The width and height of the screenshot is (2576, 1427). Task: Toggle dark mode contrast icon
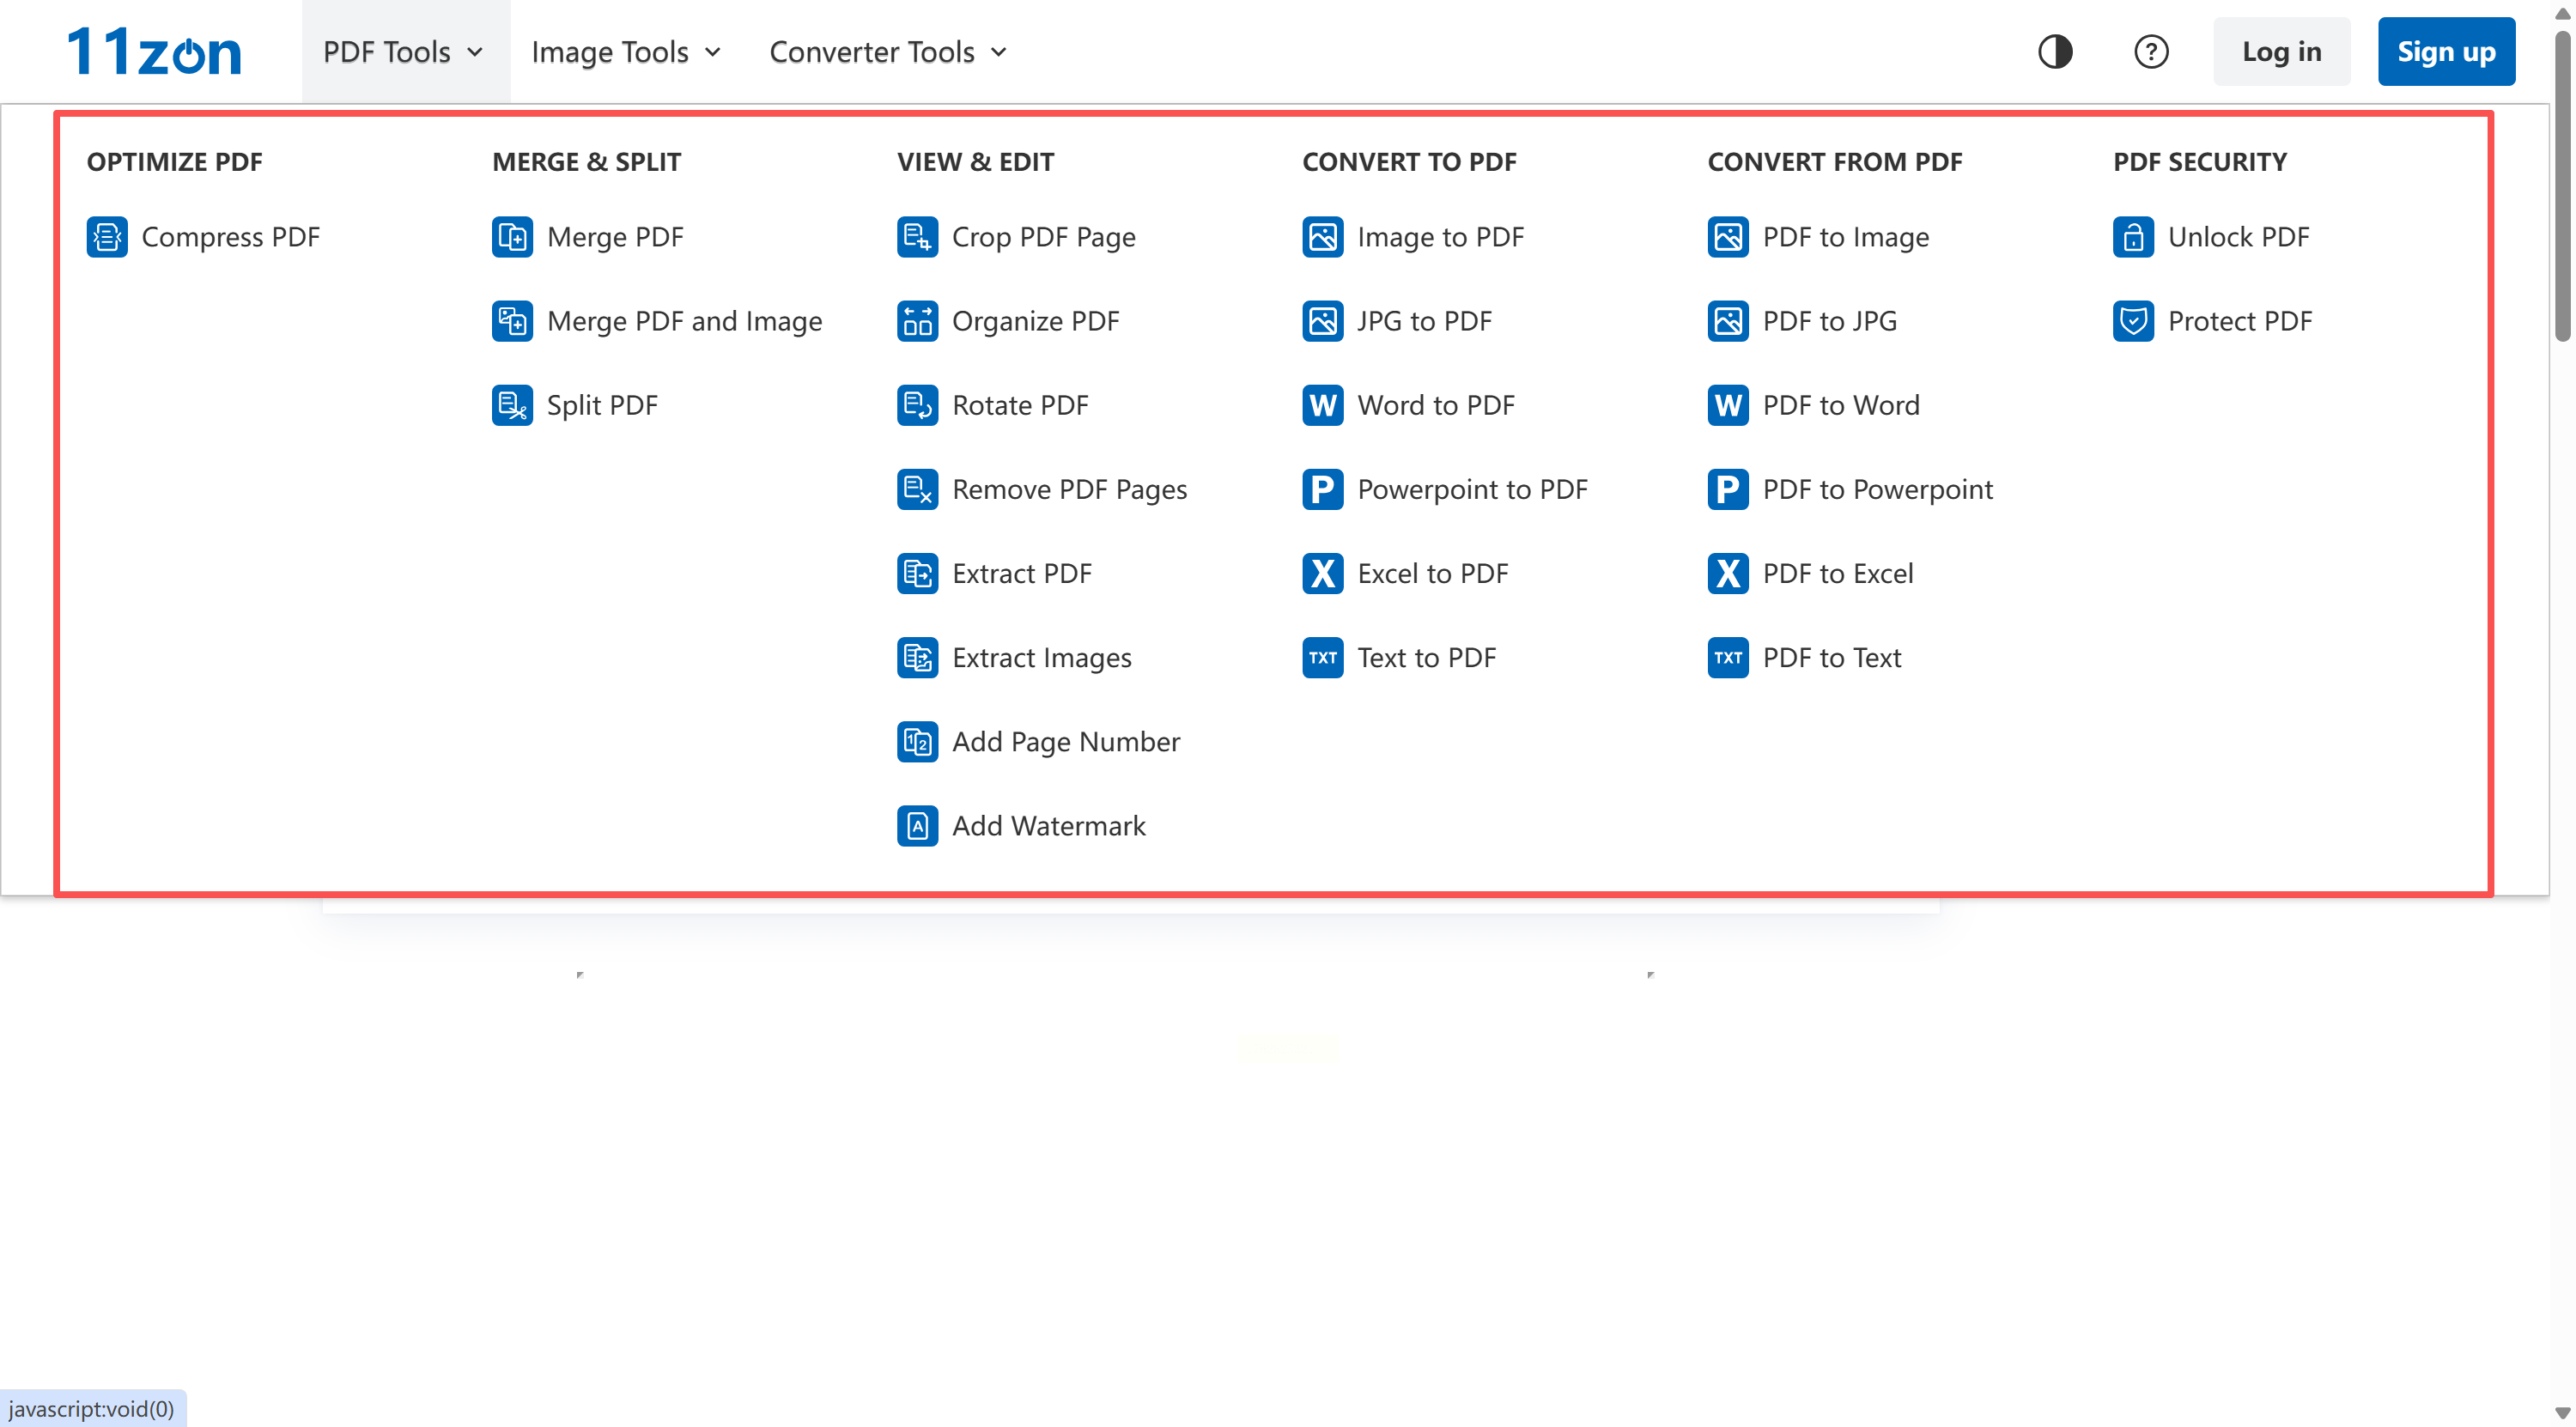(2055, 51)
